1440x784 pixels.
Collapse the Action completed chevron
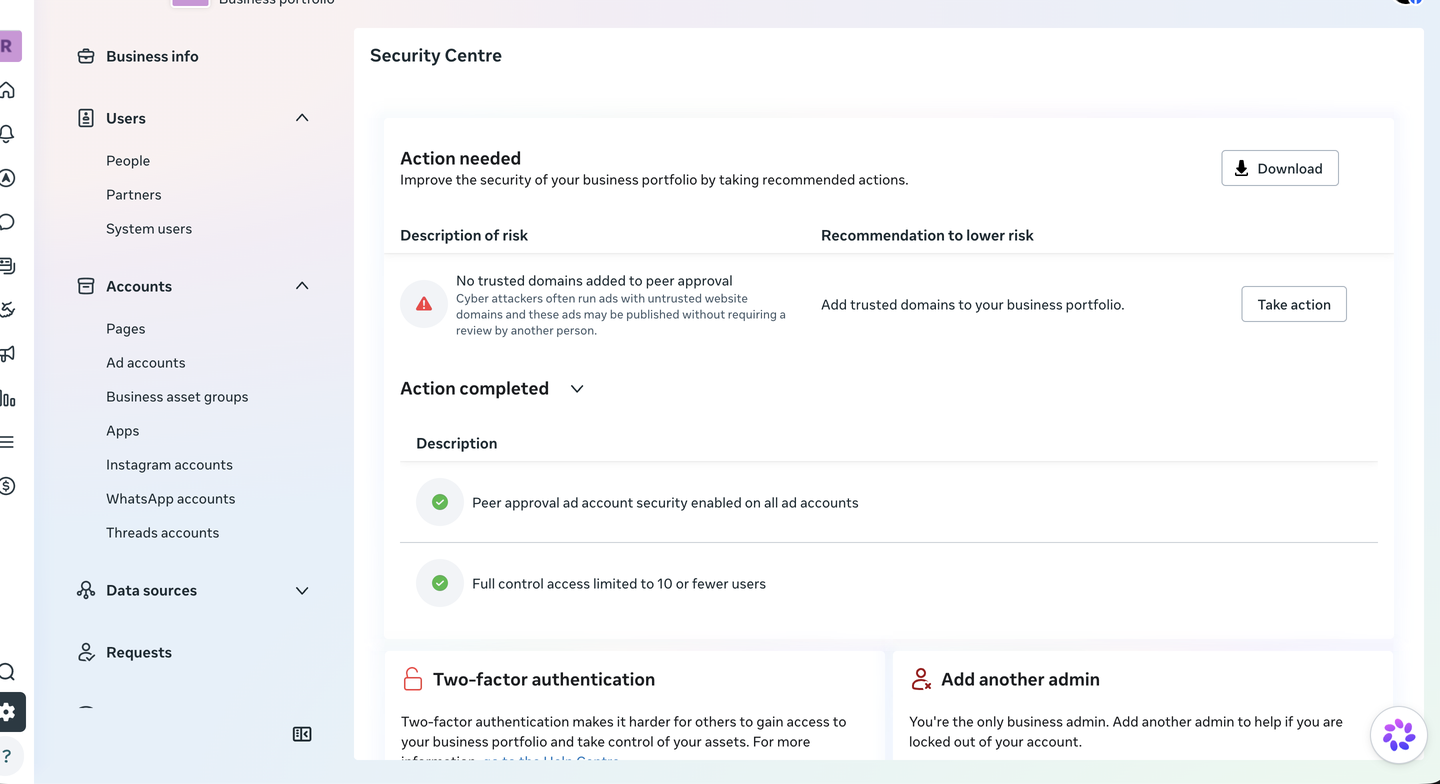tap(577, 389)
